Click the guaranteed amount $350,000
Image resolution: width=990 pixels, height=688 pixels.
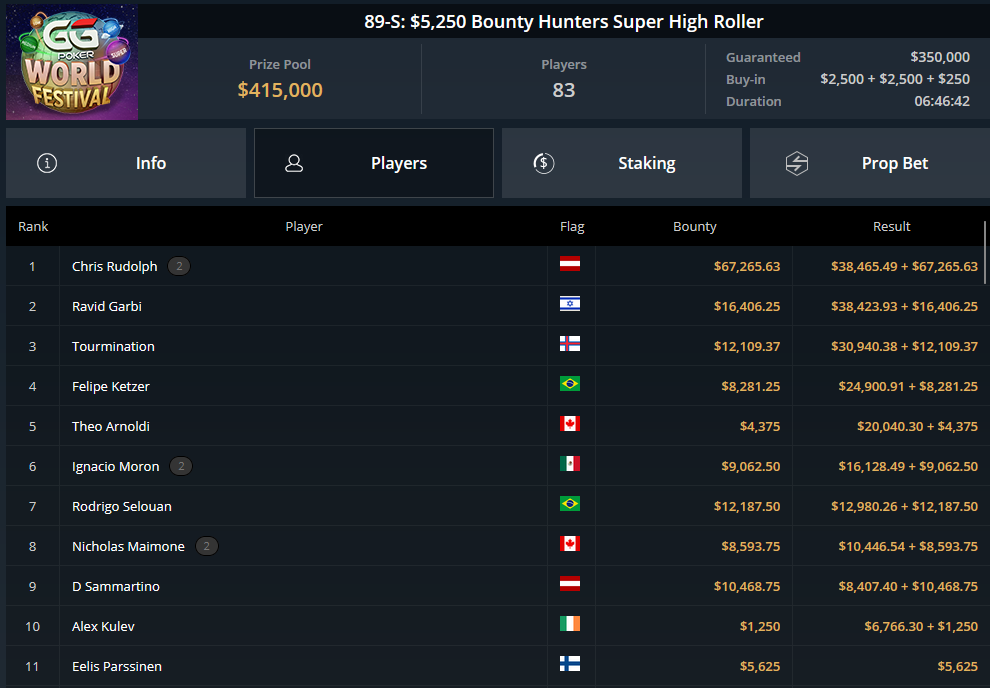(940, 57)
